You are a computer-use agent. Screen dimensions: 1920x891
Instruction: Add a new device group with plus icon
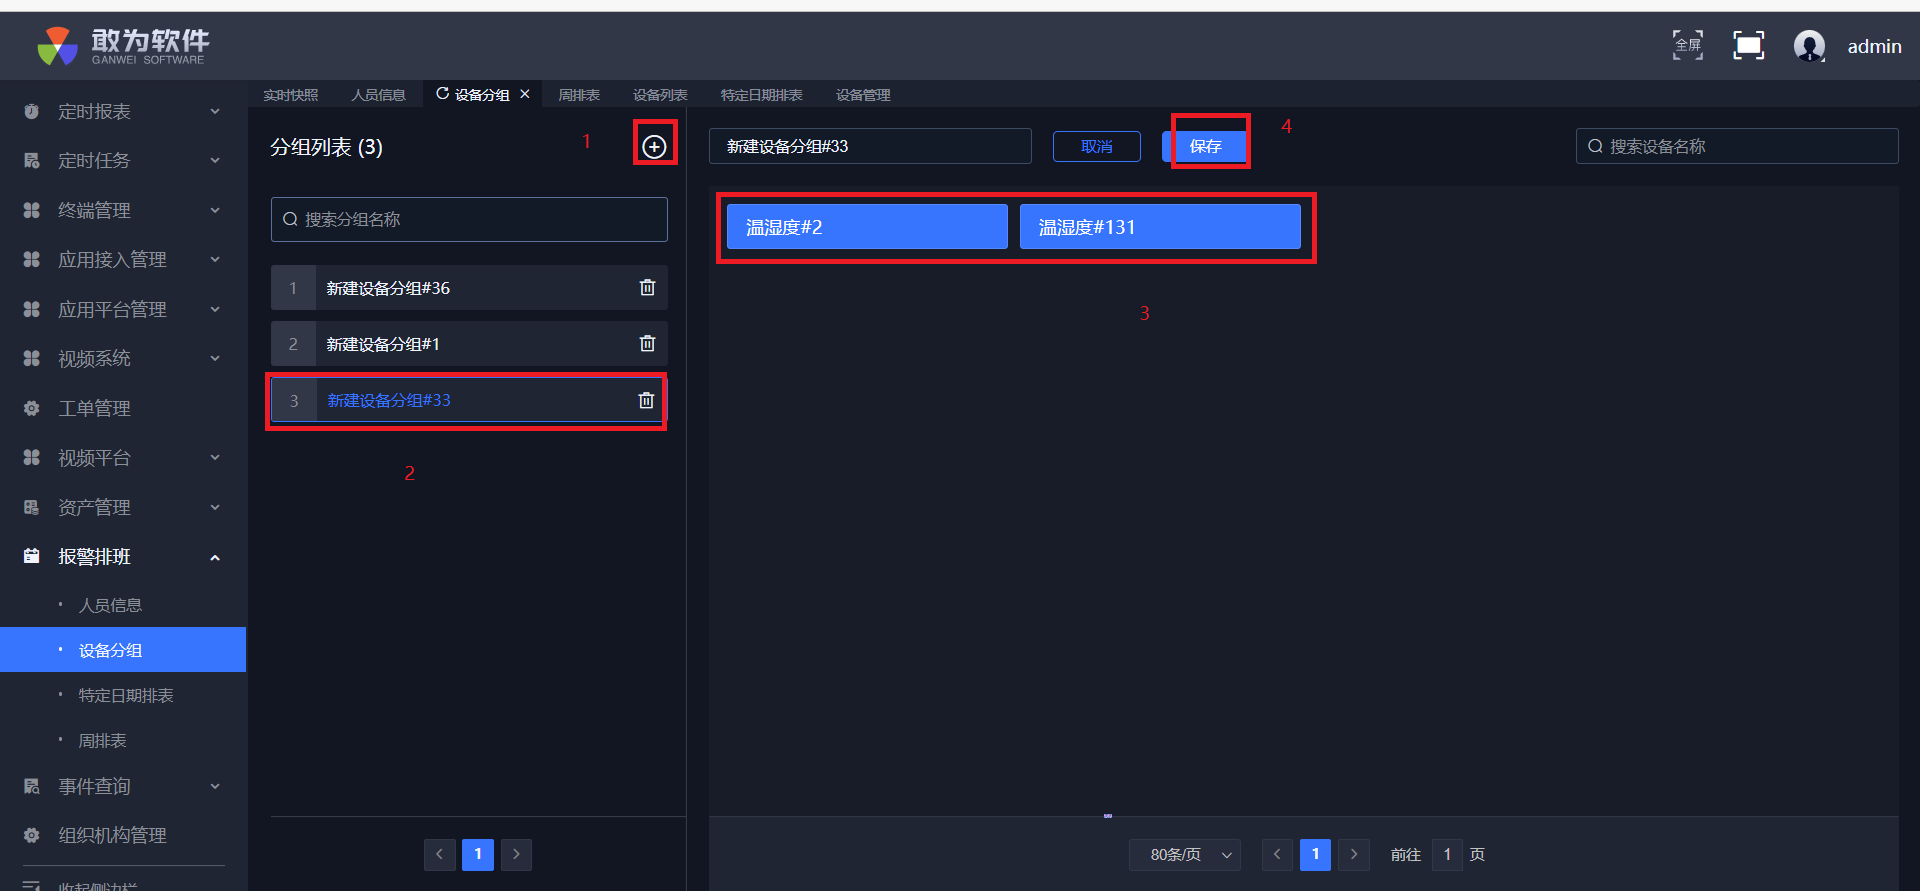tap(654, 147)
